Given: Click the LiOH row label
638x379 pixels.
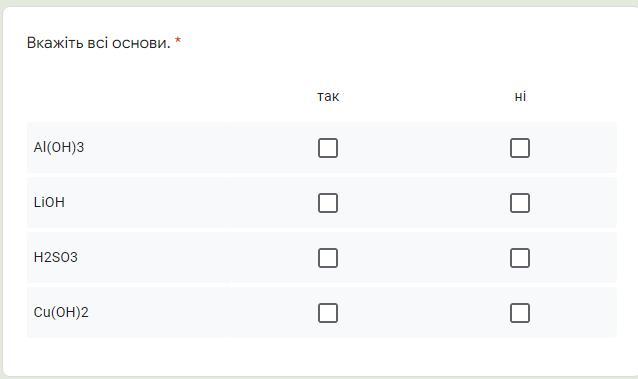Looking at the screenshot, I should tap(49, 202).
